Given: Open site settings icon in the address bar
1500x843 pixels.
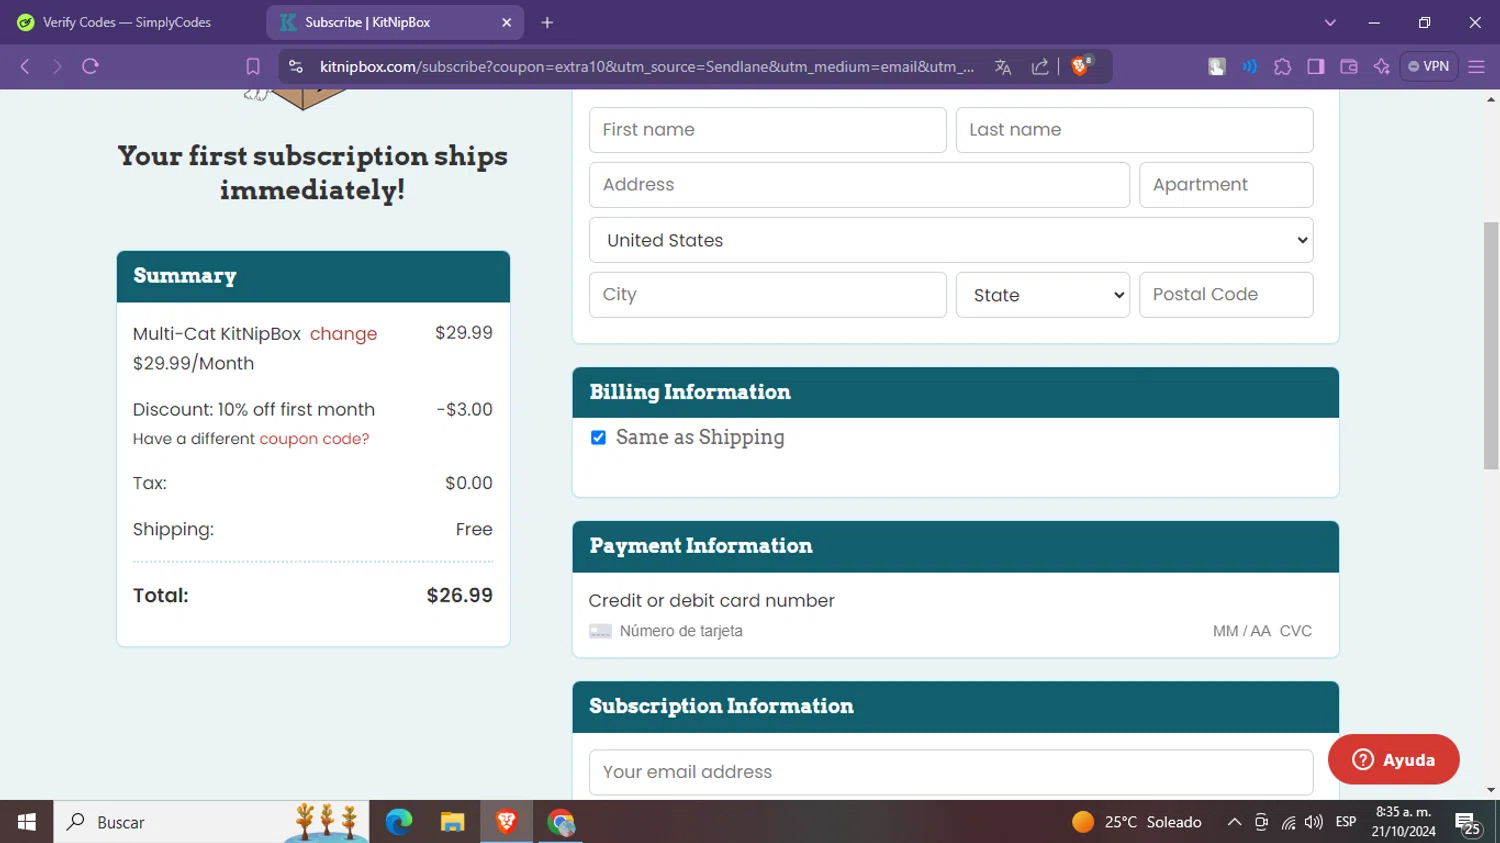Looking at the screenshot, I should (x=295, y=66).
